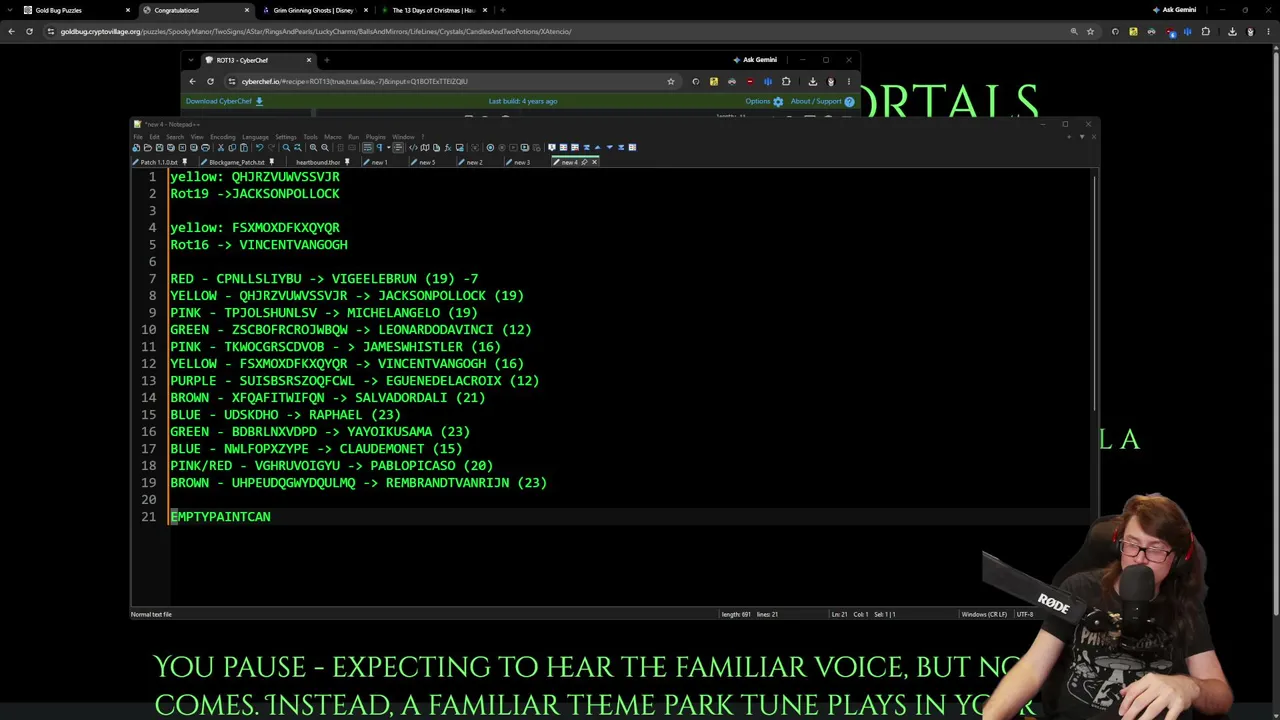Reload the CyberChef page
Viewport: 1280px width, 720px height.
click(210, 81)
